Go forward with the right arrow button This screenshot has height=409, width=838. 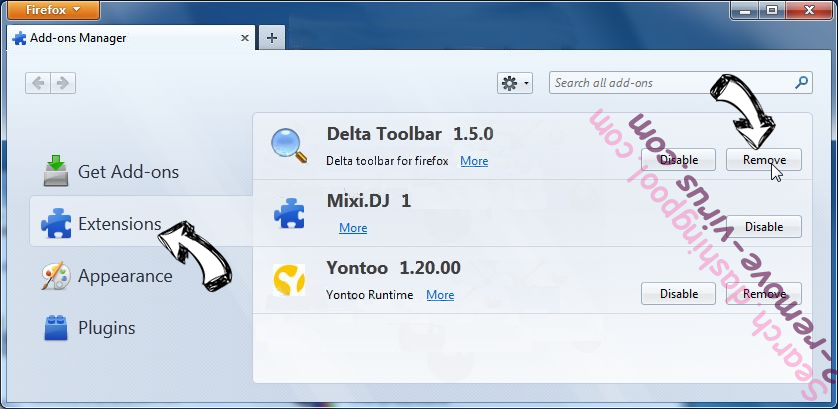pos(63,83)
